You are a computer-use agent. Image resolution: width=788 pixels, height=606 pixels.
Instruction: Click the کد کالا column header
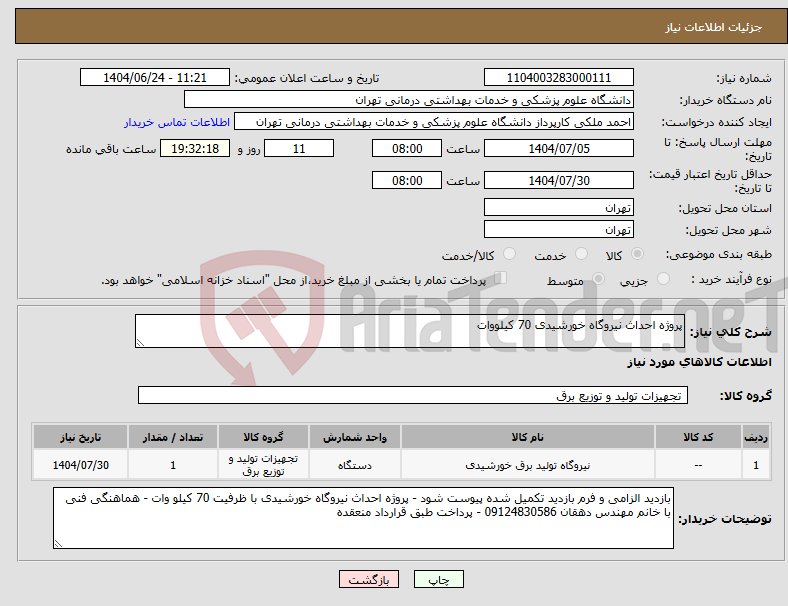point(698,437)
